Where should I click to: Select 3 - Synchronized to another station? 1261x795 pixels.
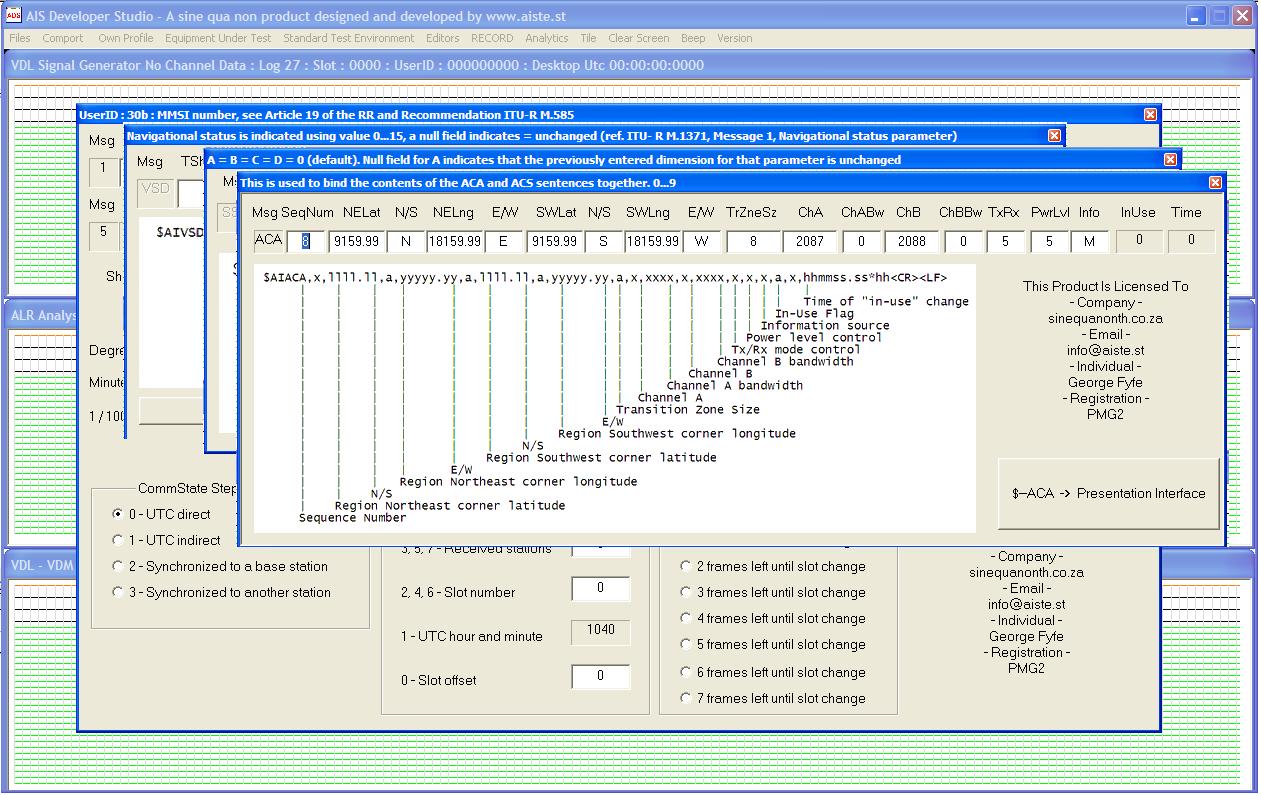tap(119, 592)
